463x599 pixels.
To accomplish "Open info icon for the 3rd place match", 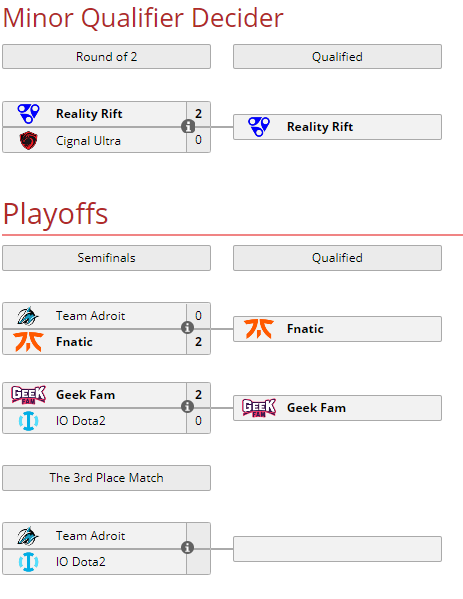I will (x=187, y=548).
